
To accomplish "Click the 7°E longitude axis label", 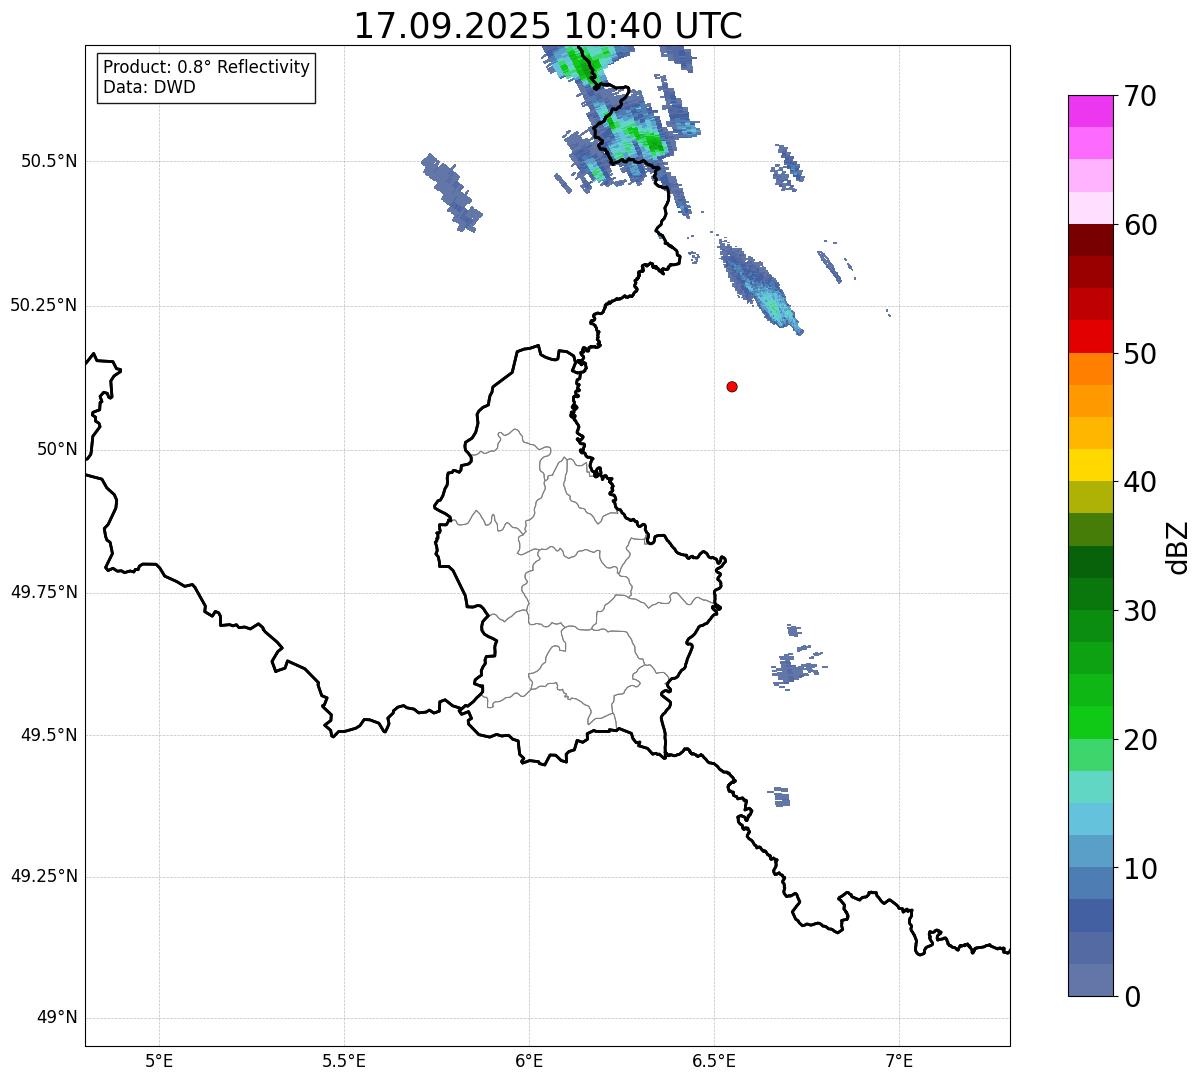I will 899,1060.
